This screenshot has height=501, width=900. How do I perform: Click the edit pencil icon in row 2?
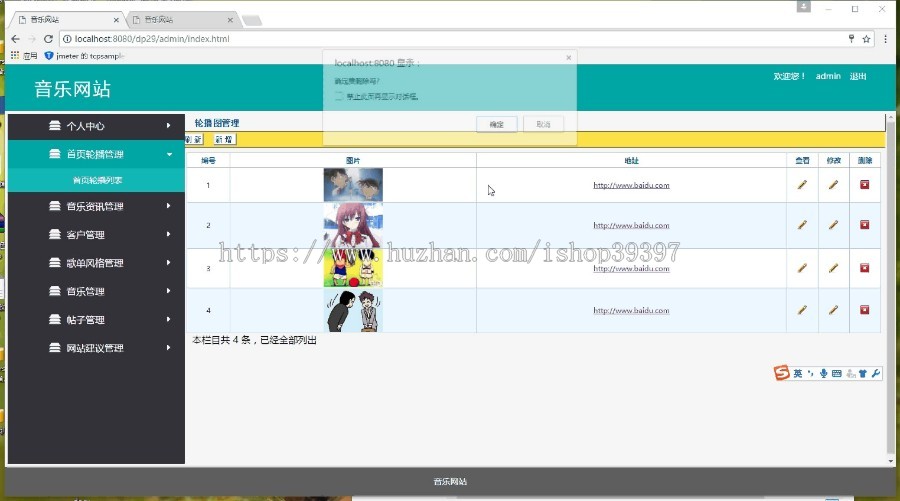pyautogui.click(x=833, y=225)
